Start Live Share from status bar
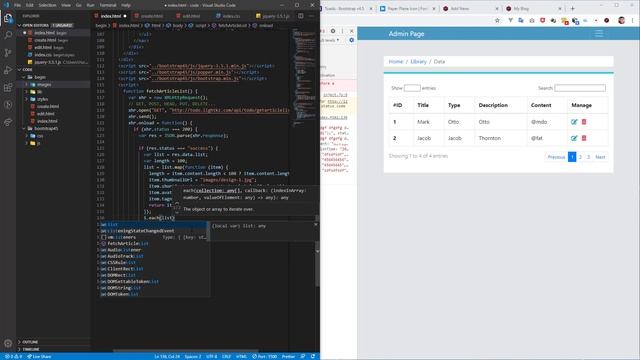The width and height of the screenshot is (640, 360). [x=39, y=356]
